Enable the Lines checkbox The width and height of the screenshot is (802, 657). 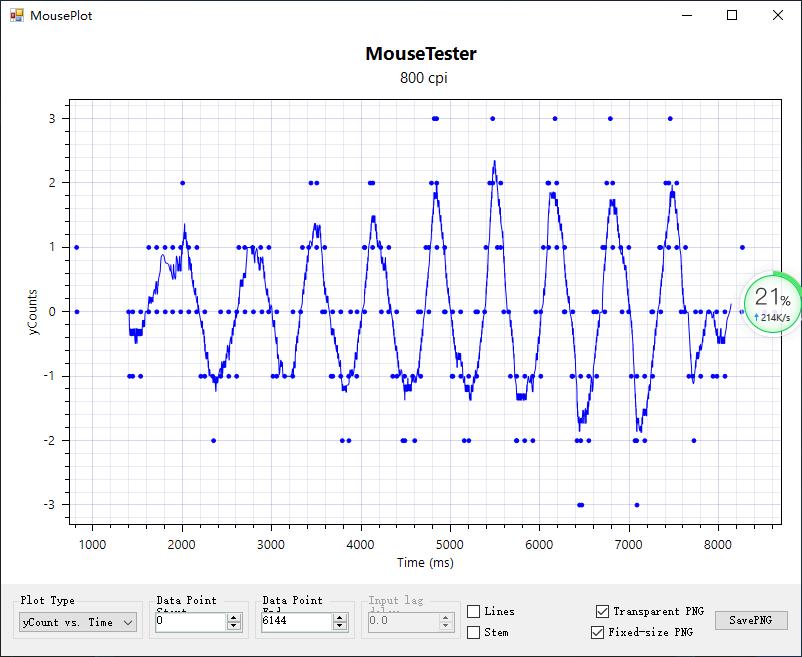(474, 611)
